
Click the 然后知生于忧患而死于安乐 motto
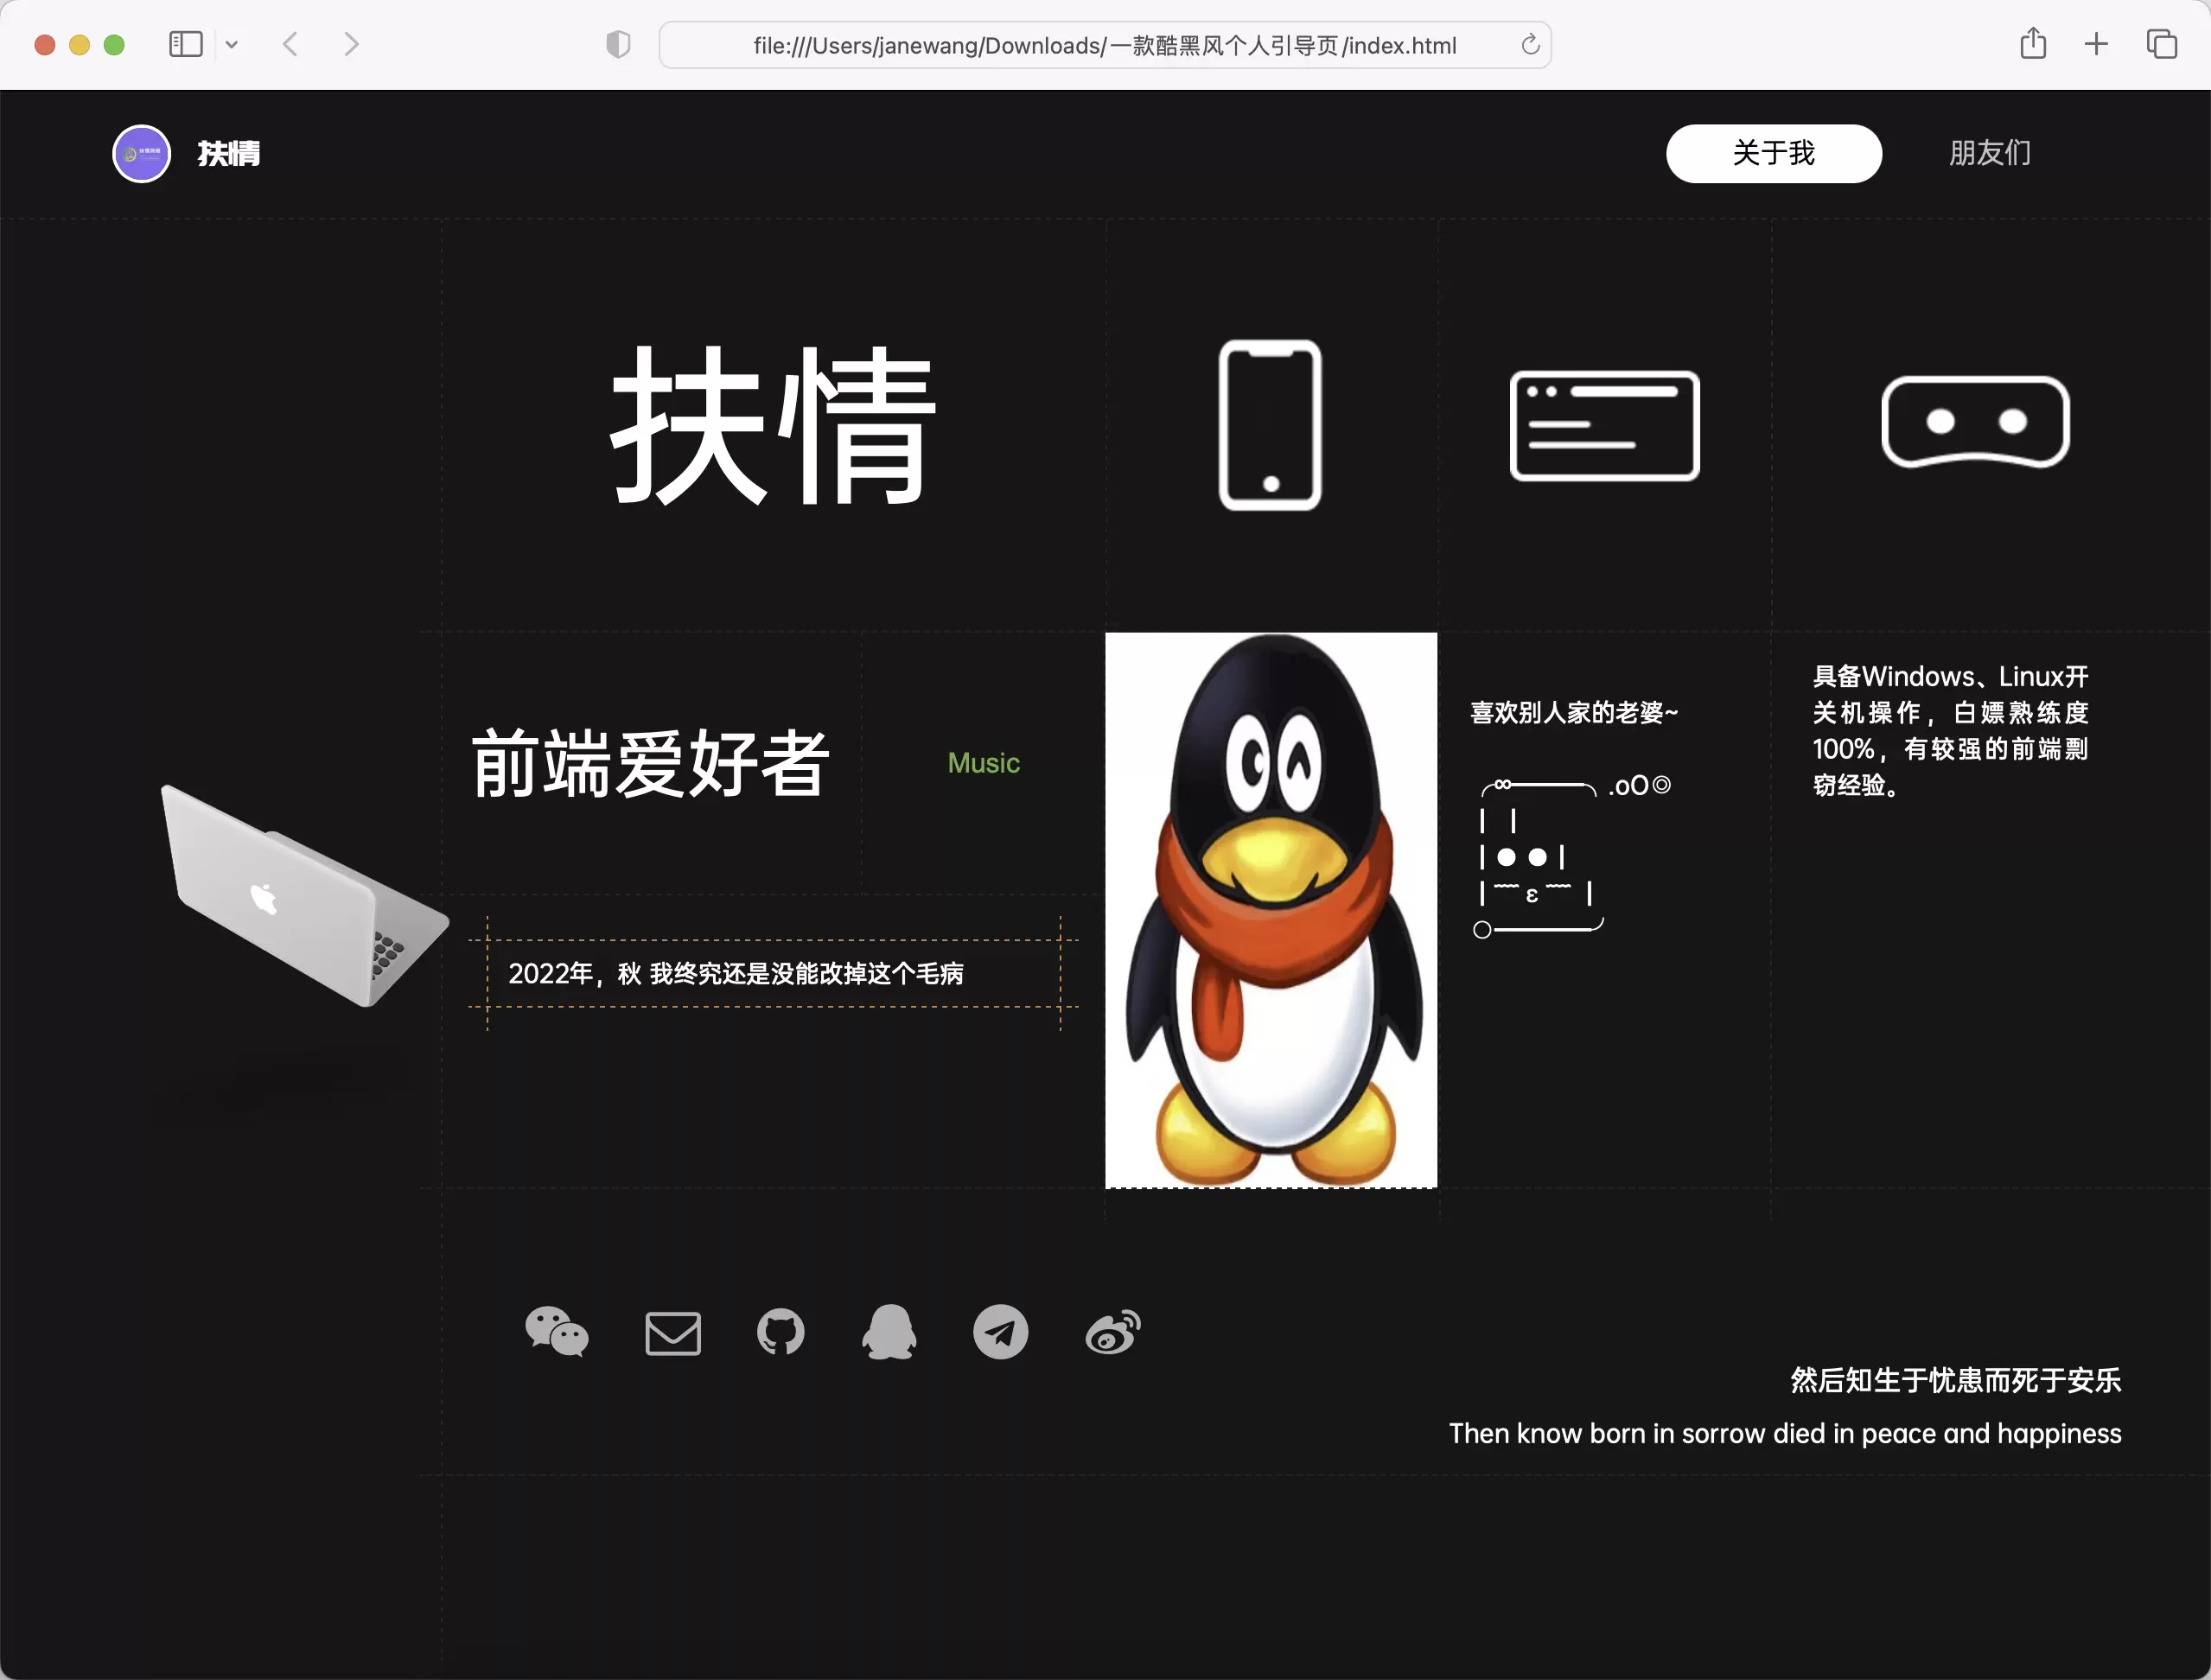(1955, 1380)
